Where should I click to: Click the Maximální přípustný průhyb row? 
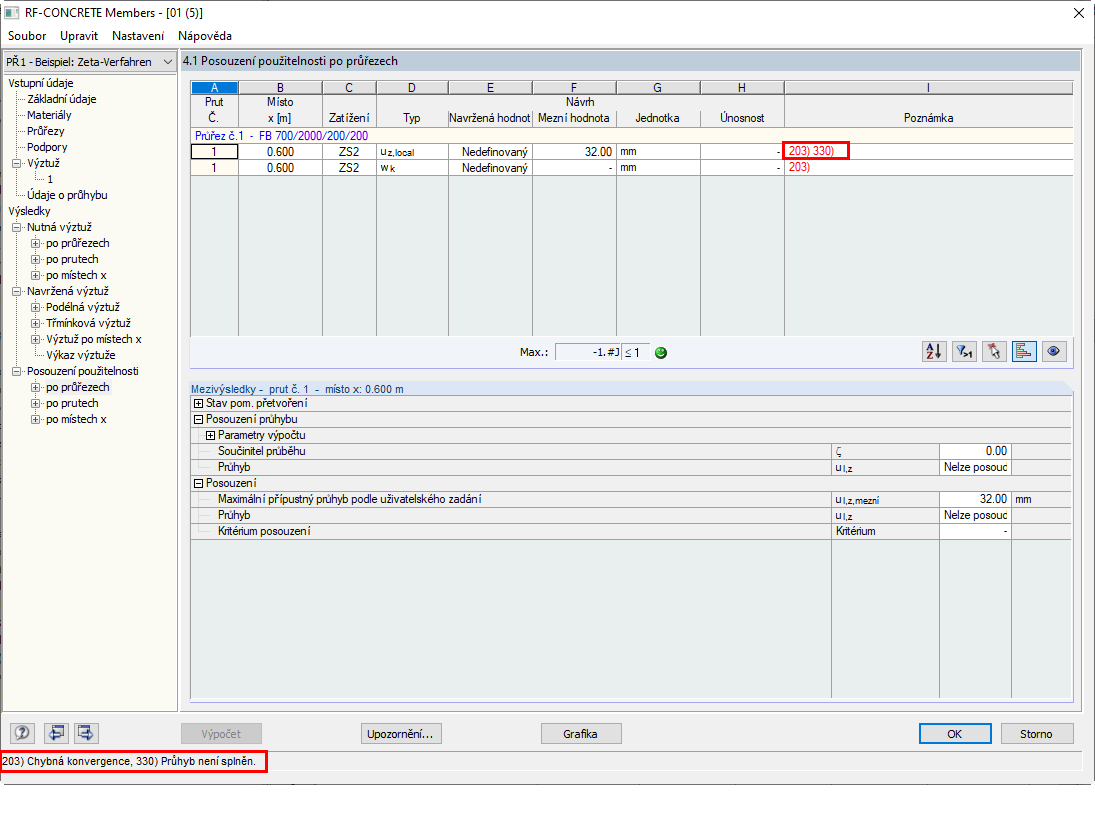pos(631,499)
